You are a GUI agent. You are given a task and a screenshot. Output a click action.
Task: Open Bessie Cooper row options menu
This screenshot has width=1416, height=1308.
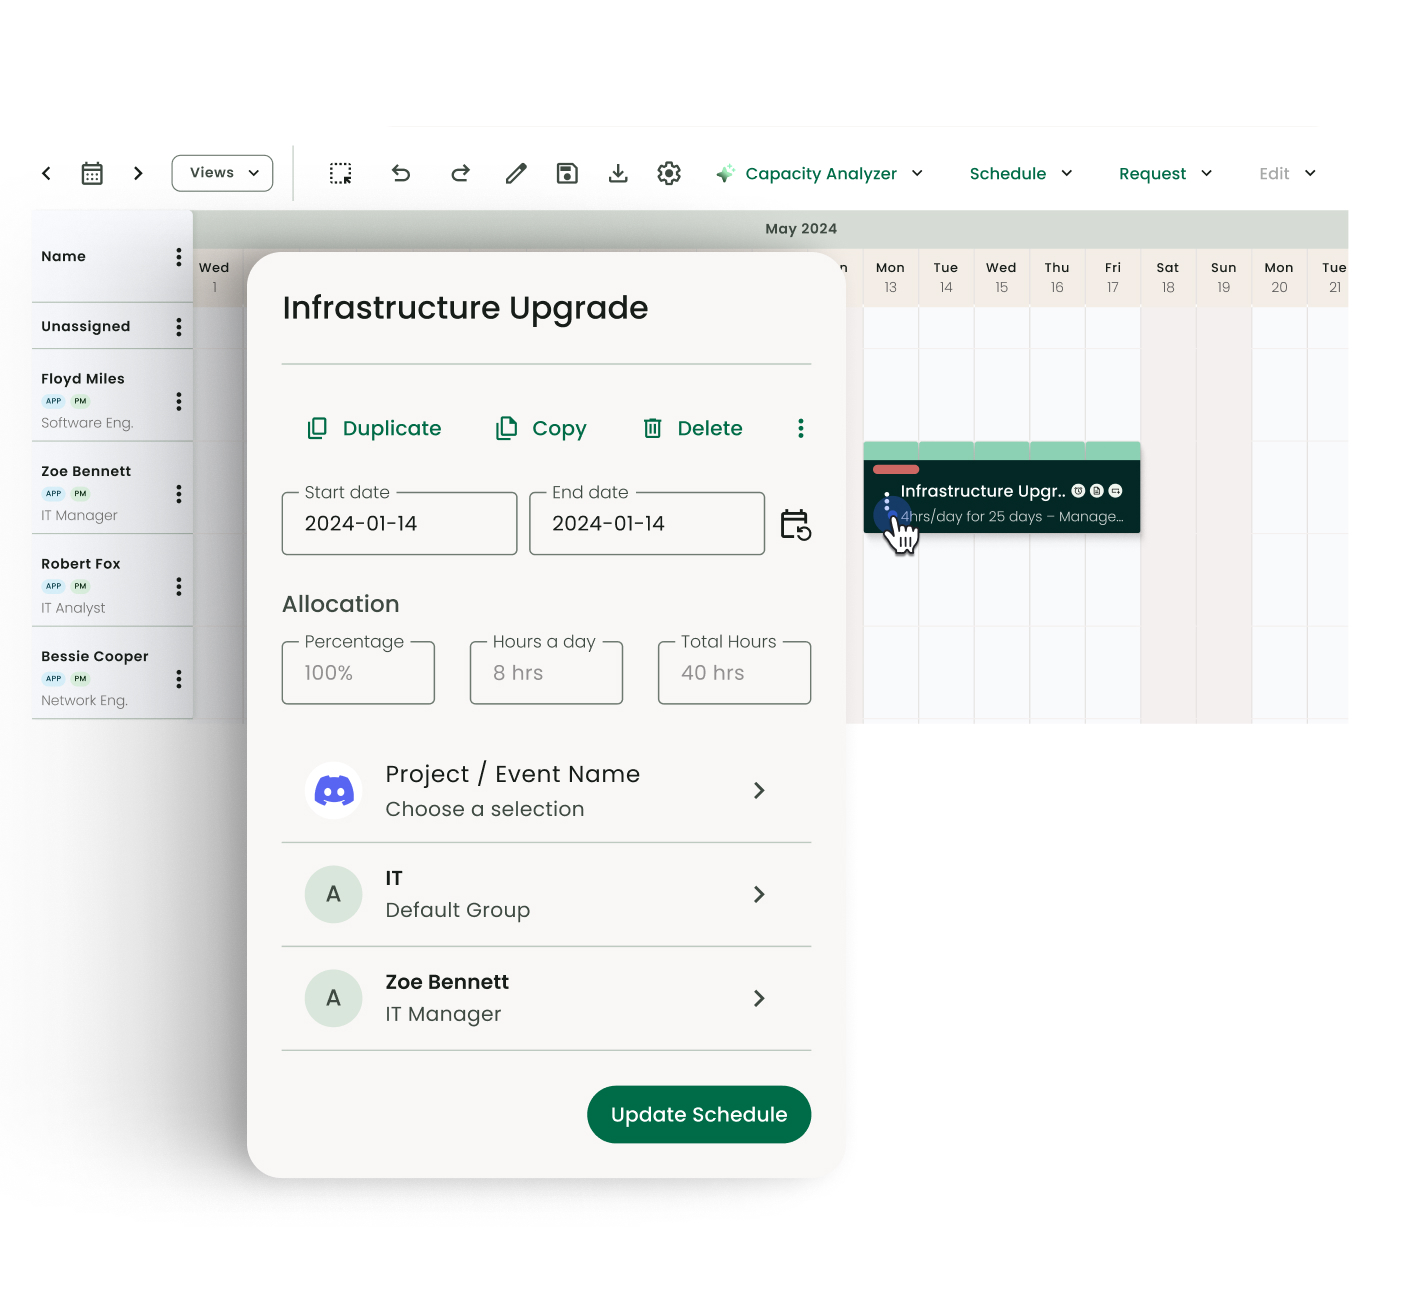(x=179, y=679)
